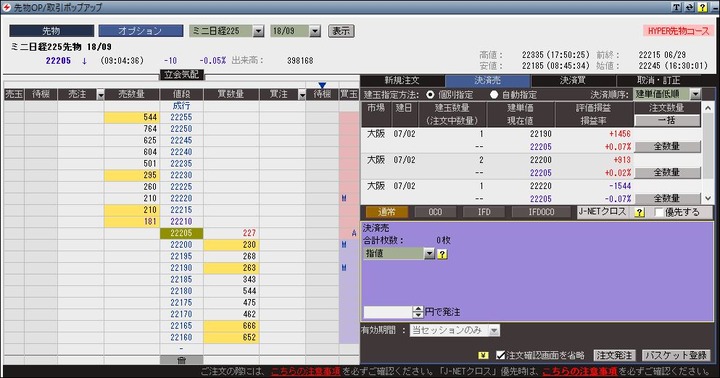The width and height of the screenshot is (720, 378).
Task: Open help icon next to J-NETクロス
Action: point(640,212)
